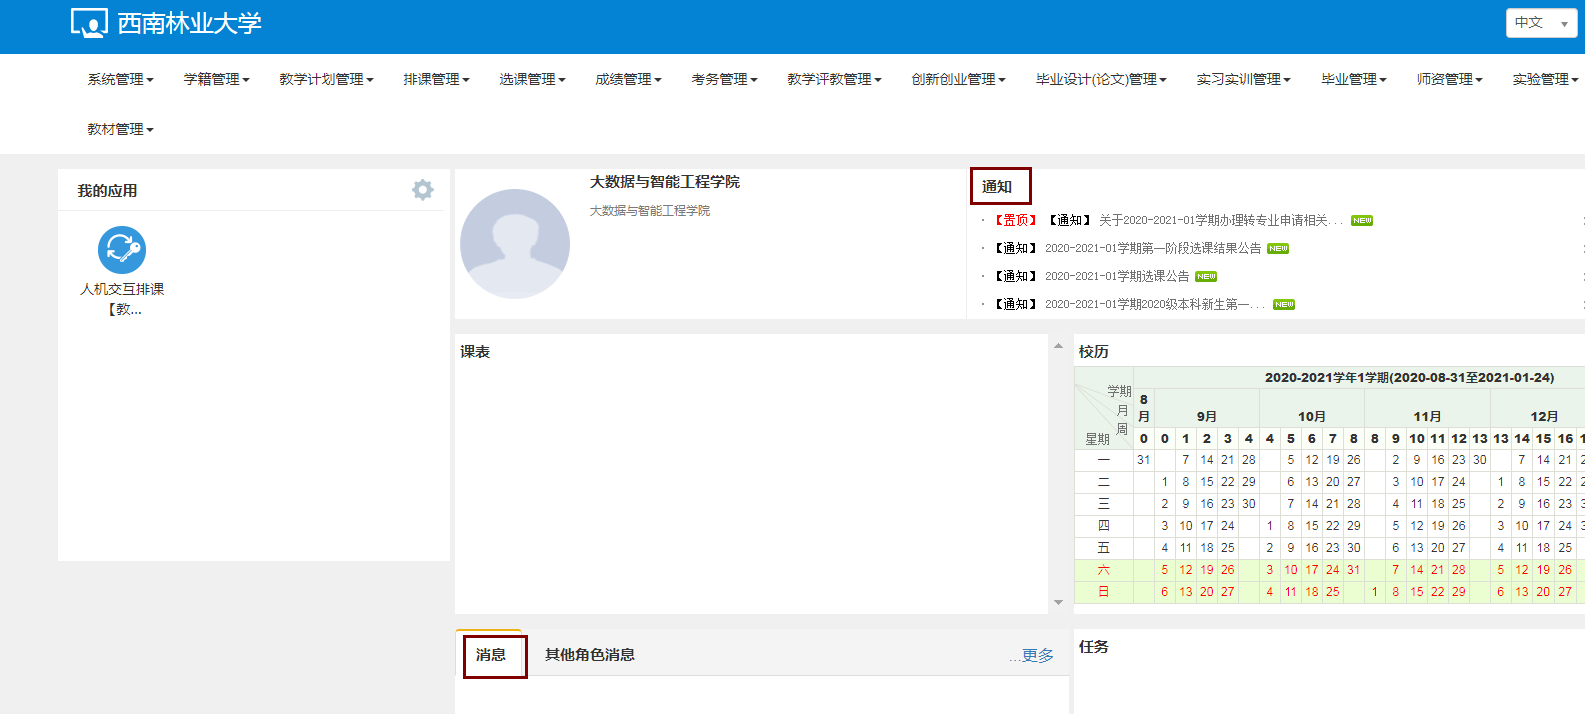
Task: Open the My Apps settings gear
Action: (423, 190)
